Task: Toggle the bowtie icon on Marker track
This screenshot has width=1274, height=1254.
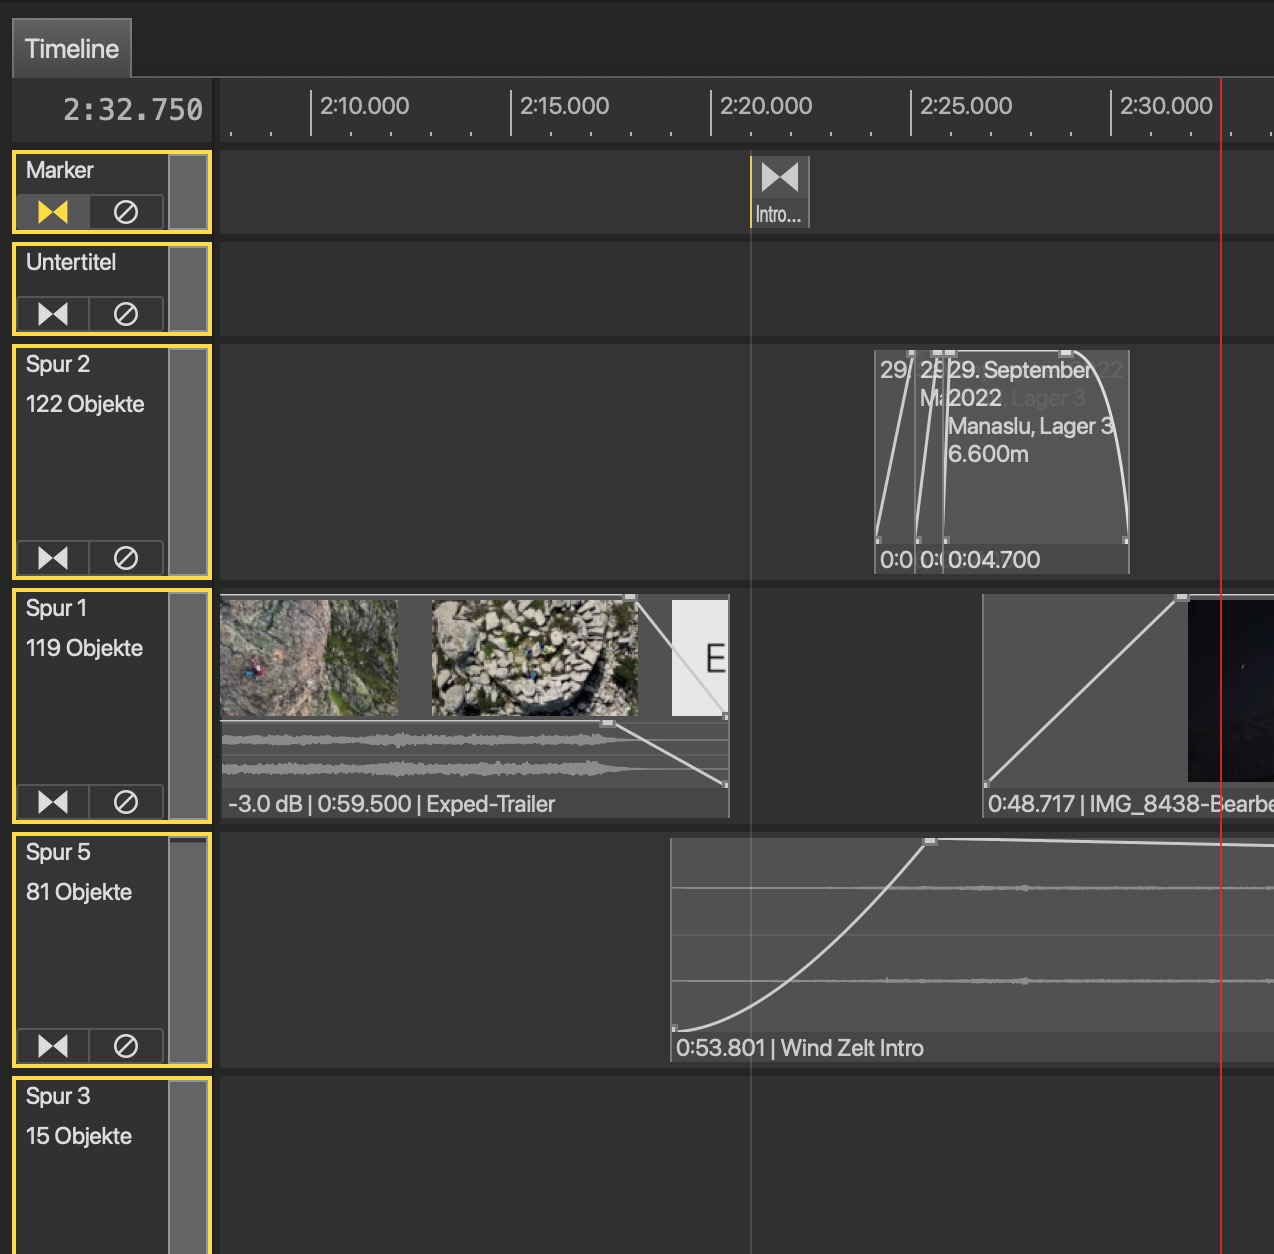Action: [x=53, y=212]
